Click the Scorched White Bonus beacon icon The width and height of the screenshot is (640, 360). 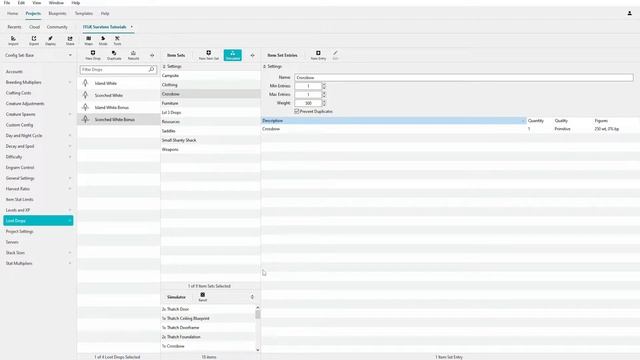pyautogui.click(x=85, y=119)
